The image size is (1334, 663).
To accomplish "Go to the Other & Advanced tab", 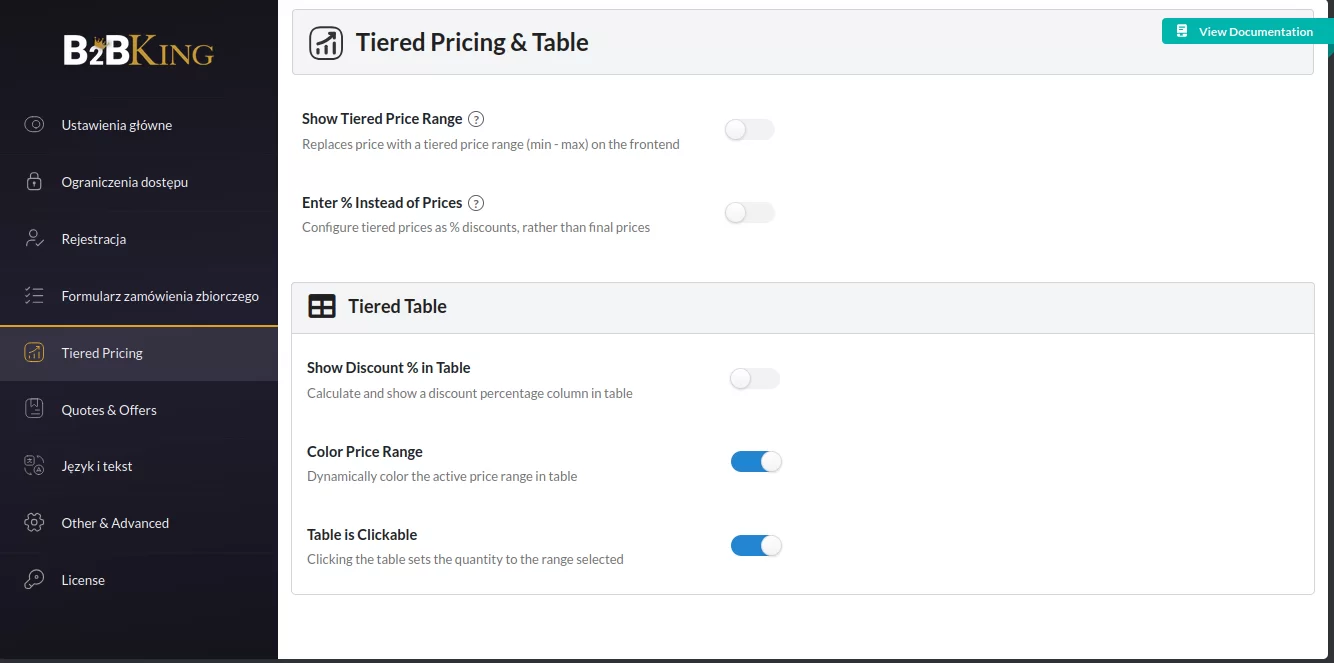I will point(115,523).
